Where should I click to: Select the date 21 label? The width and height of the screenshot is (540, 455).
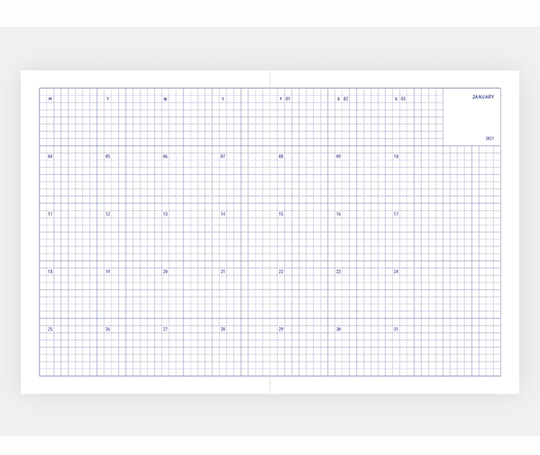(223, 272)
